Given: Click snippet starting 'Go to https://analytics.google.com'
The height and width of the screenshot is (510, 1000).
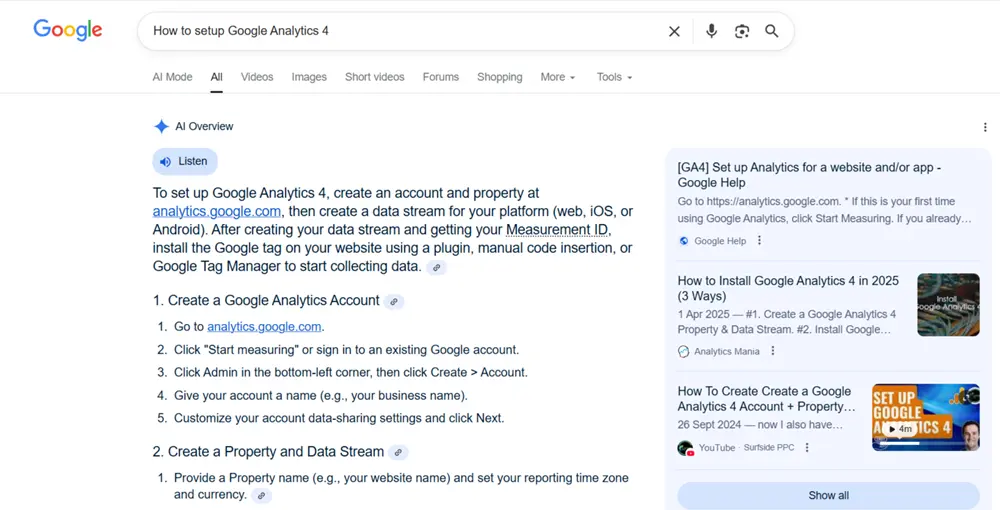Looking at the screenshot, I should pos(825,210).
